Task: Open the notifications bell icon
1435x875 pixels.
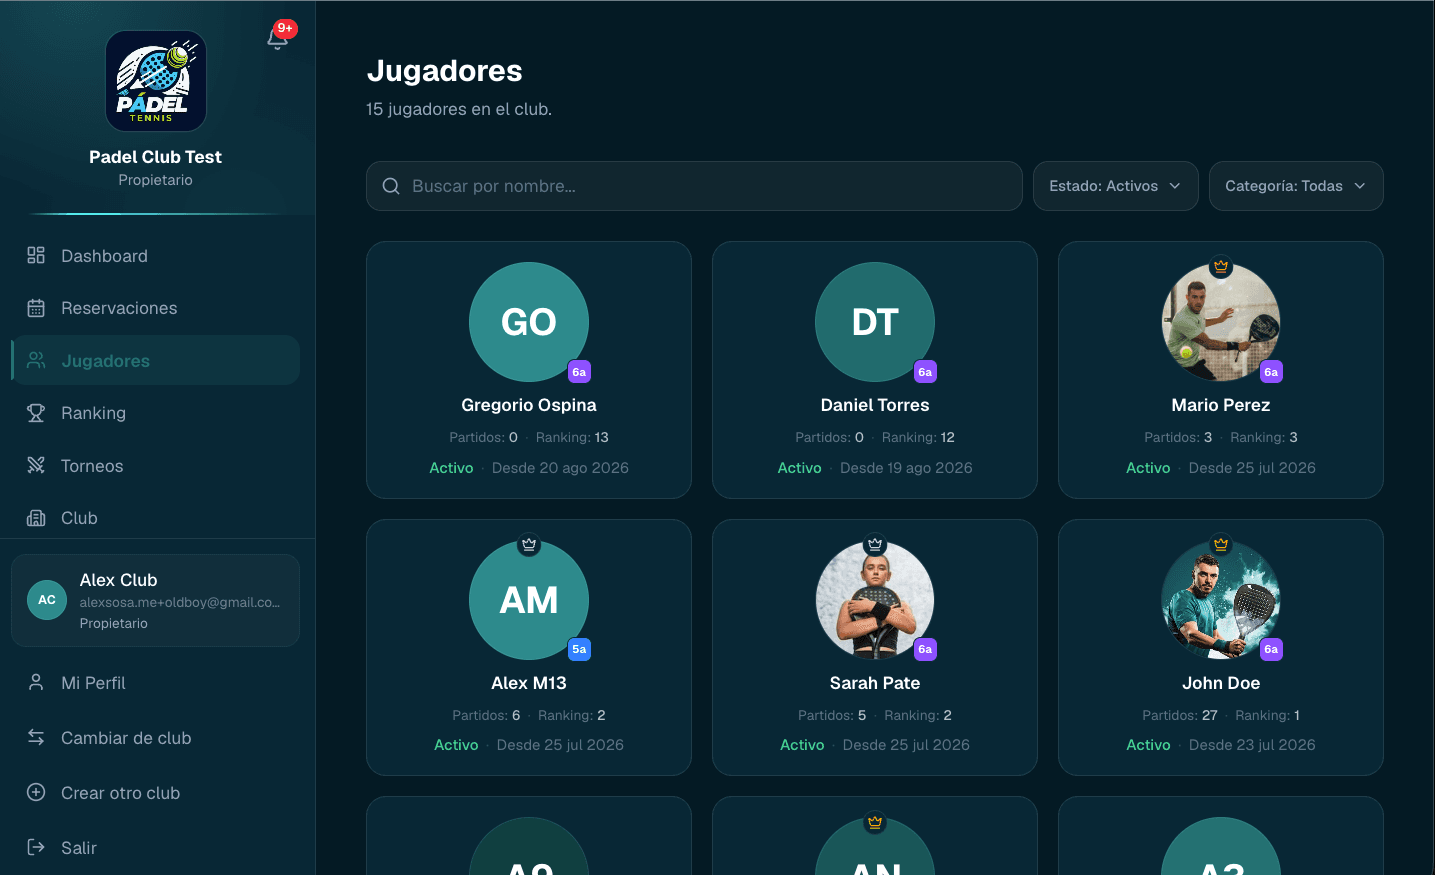Action: 278,38
